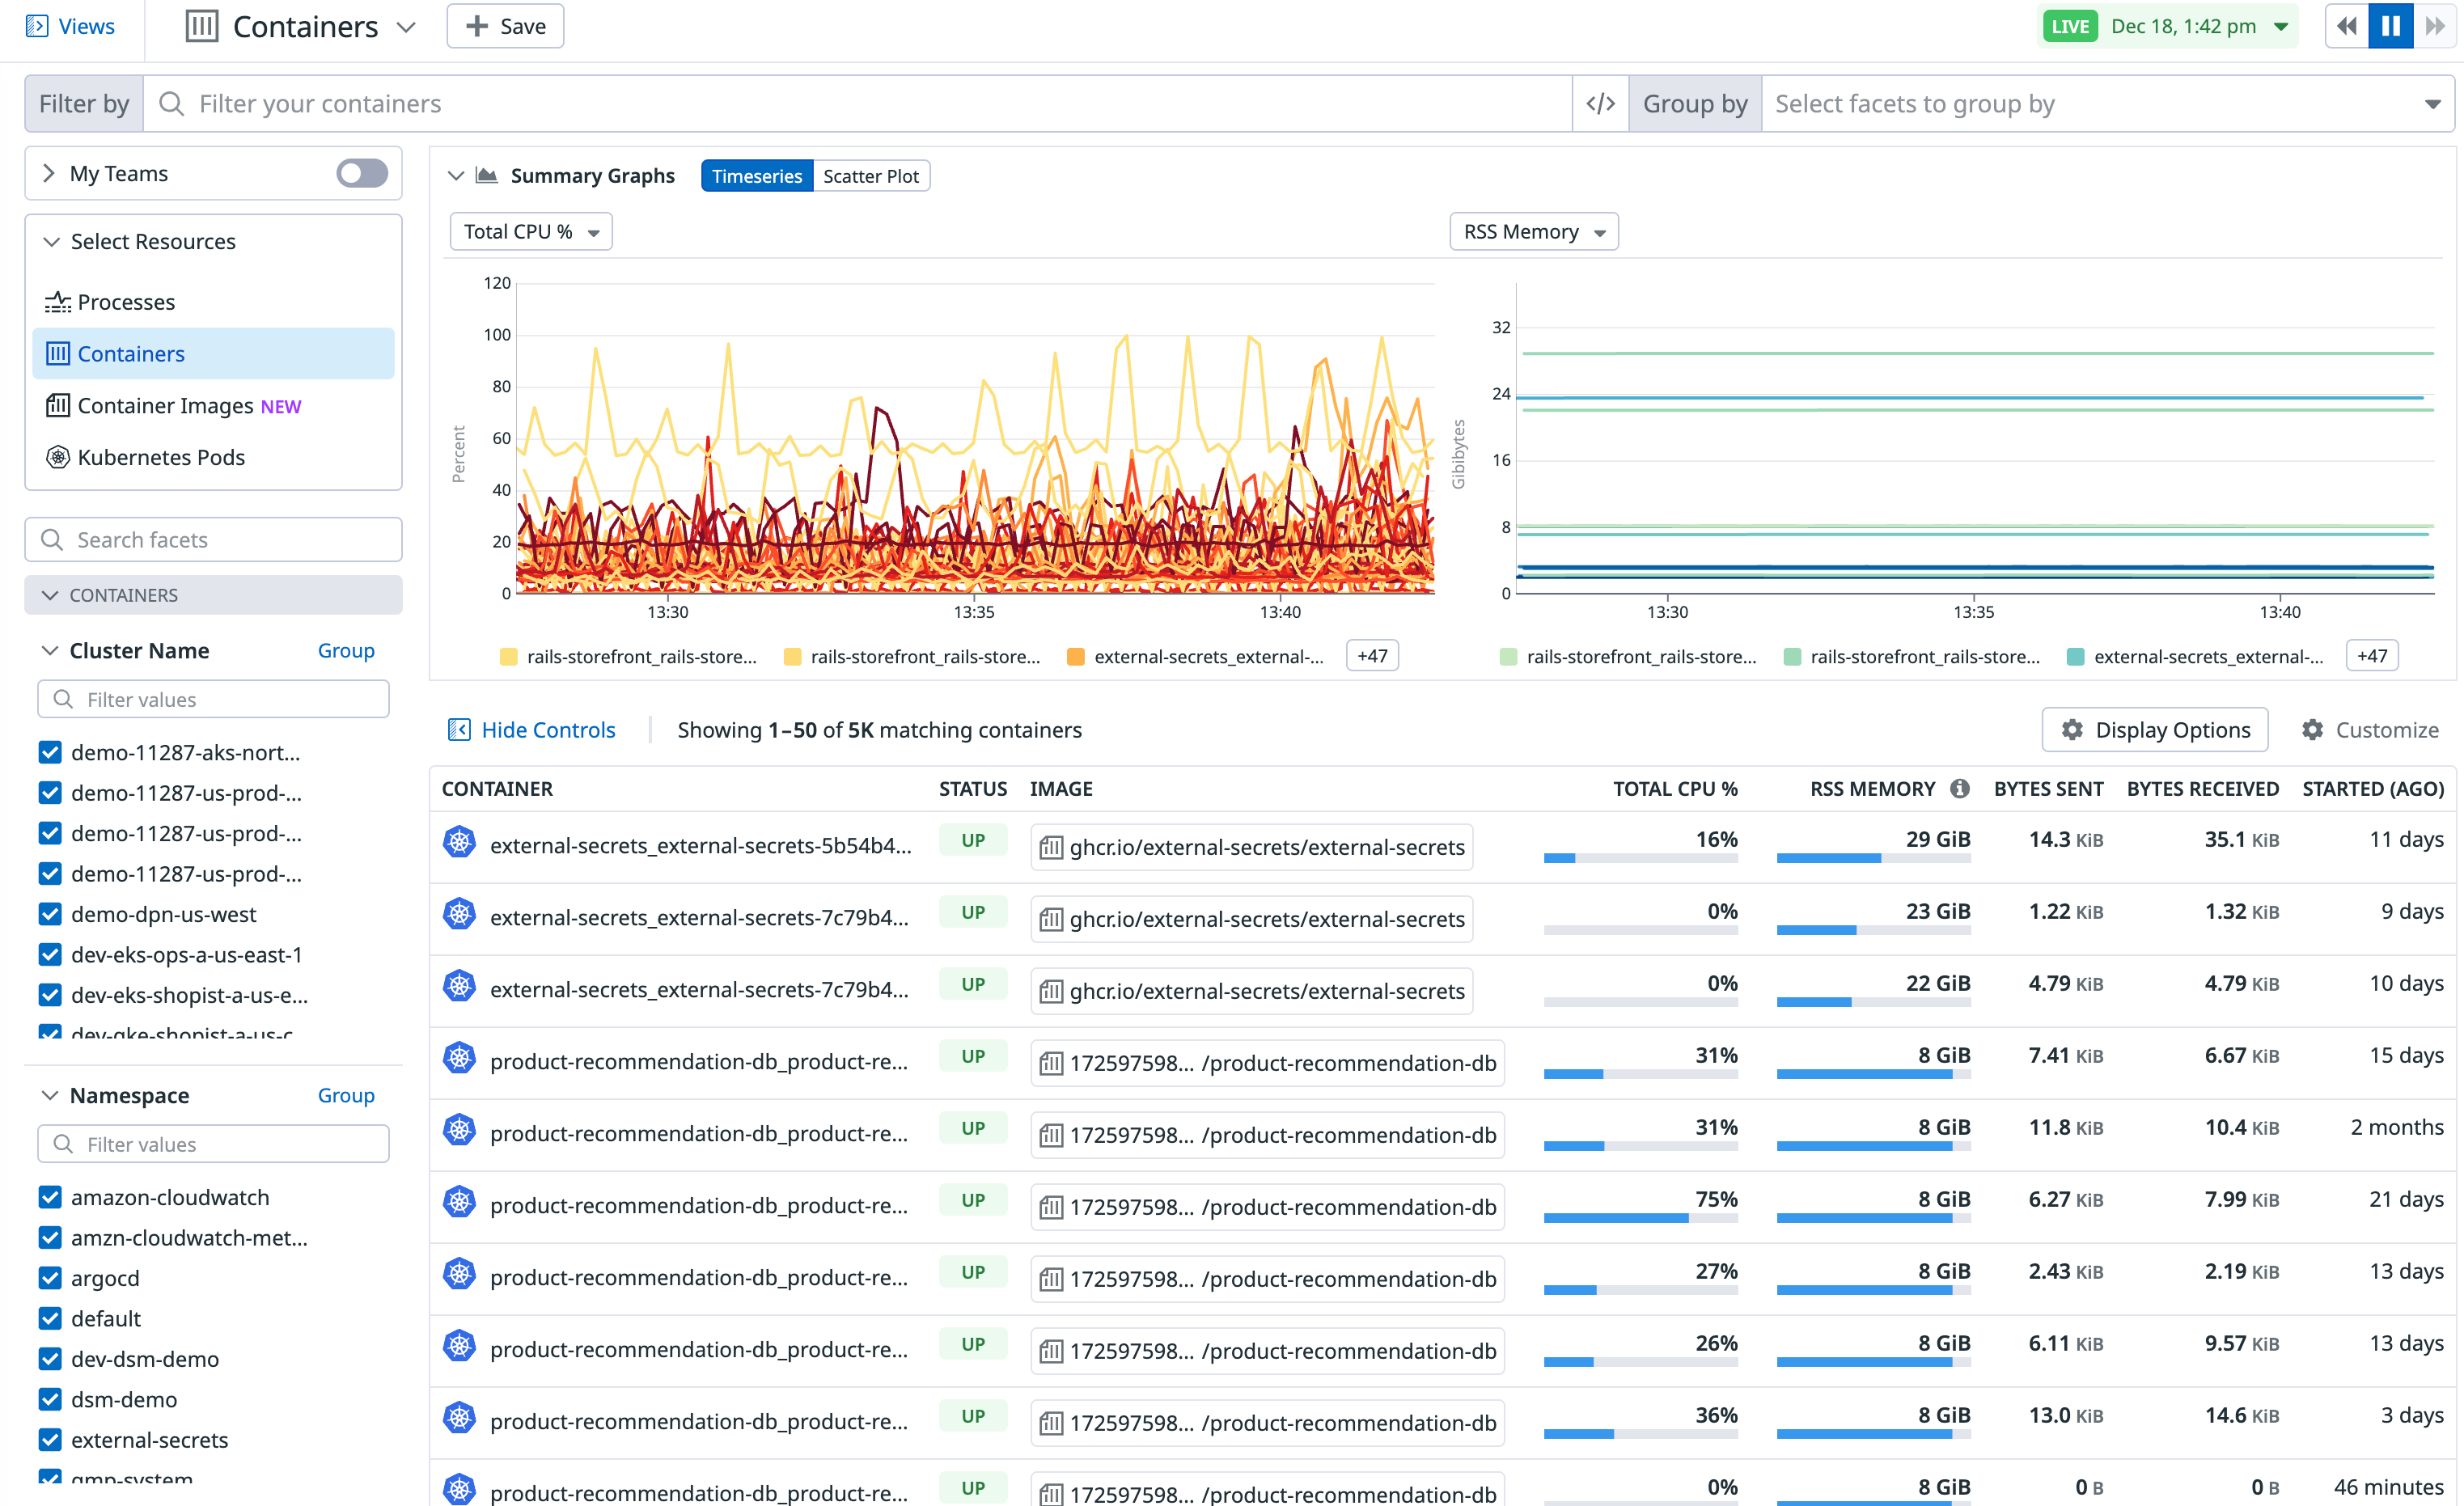Viewport: 2464px width, 1506px height.
Task: Uncheck the demo-dpn-us-west cluster checkbox
Action: pos(50,914)
